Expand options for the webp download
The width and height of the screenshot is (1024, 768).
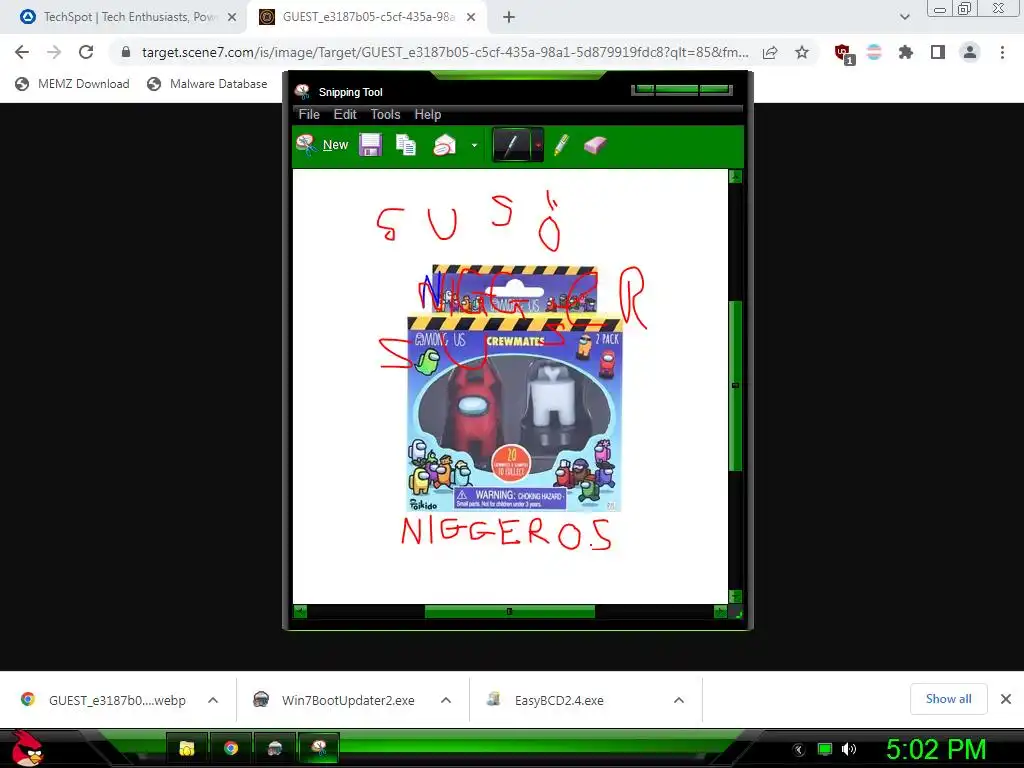(x=213, y=700)
